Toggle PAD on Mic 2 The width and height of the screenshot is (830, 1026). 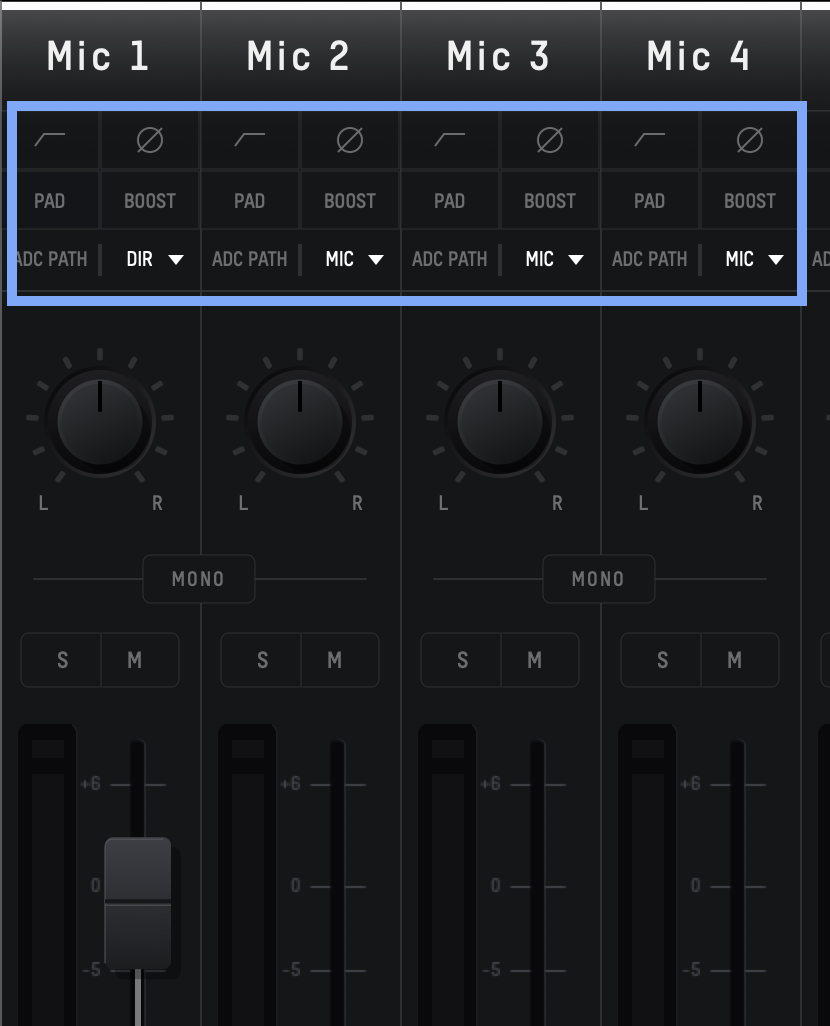[x=250, y=200]
